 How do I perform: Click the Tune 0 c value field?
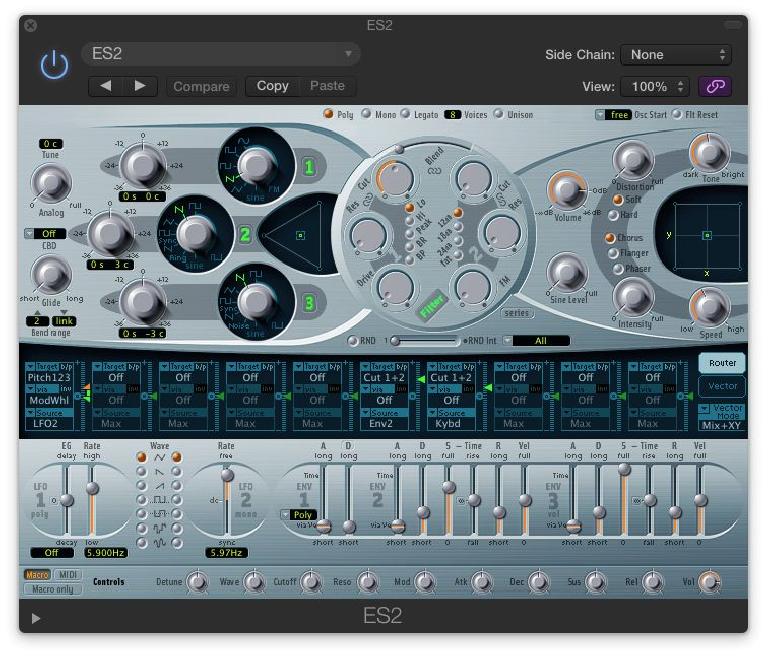pos(51,144)
